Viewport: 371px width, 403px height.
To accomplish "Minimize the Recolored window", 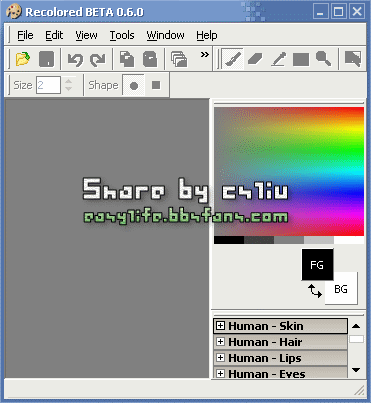I will click(320, 12).
